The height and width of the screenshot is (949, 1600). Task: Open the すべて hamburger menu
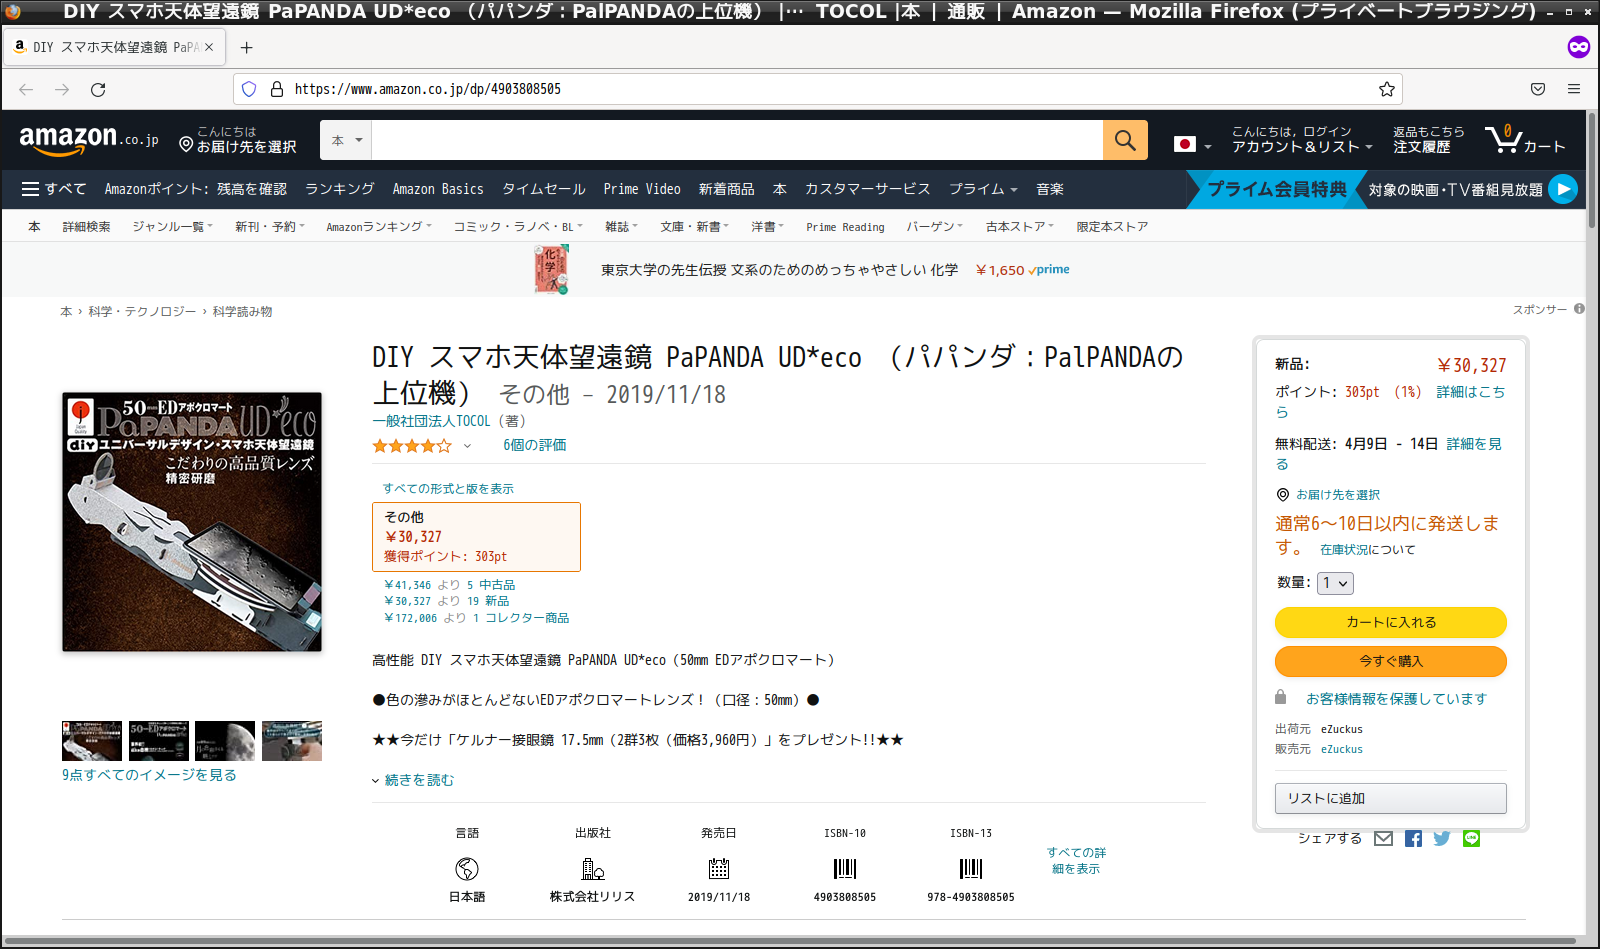(54, 189)
